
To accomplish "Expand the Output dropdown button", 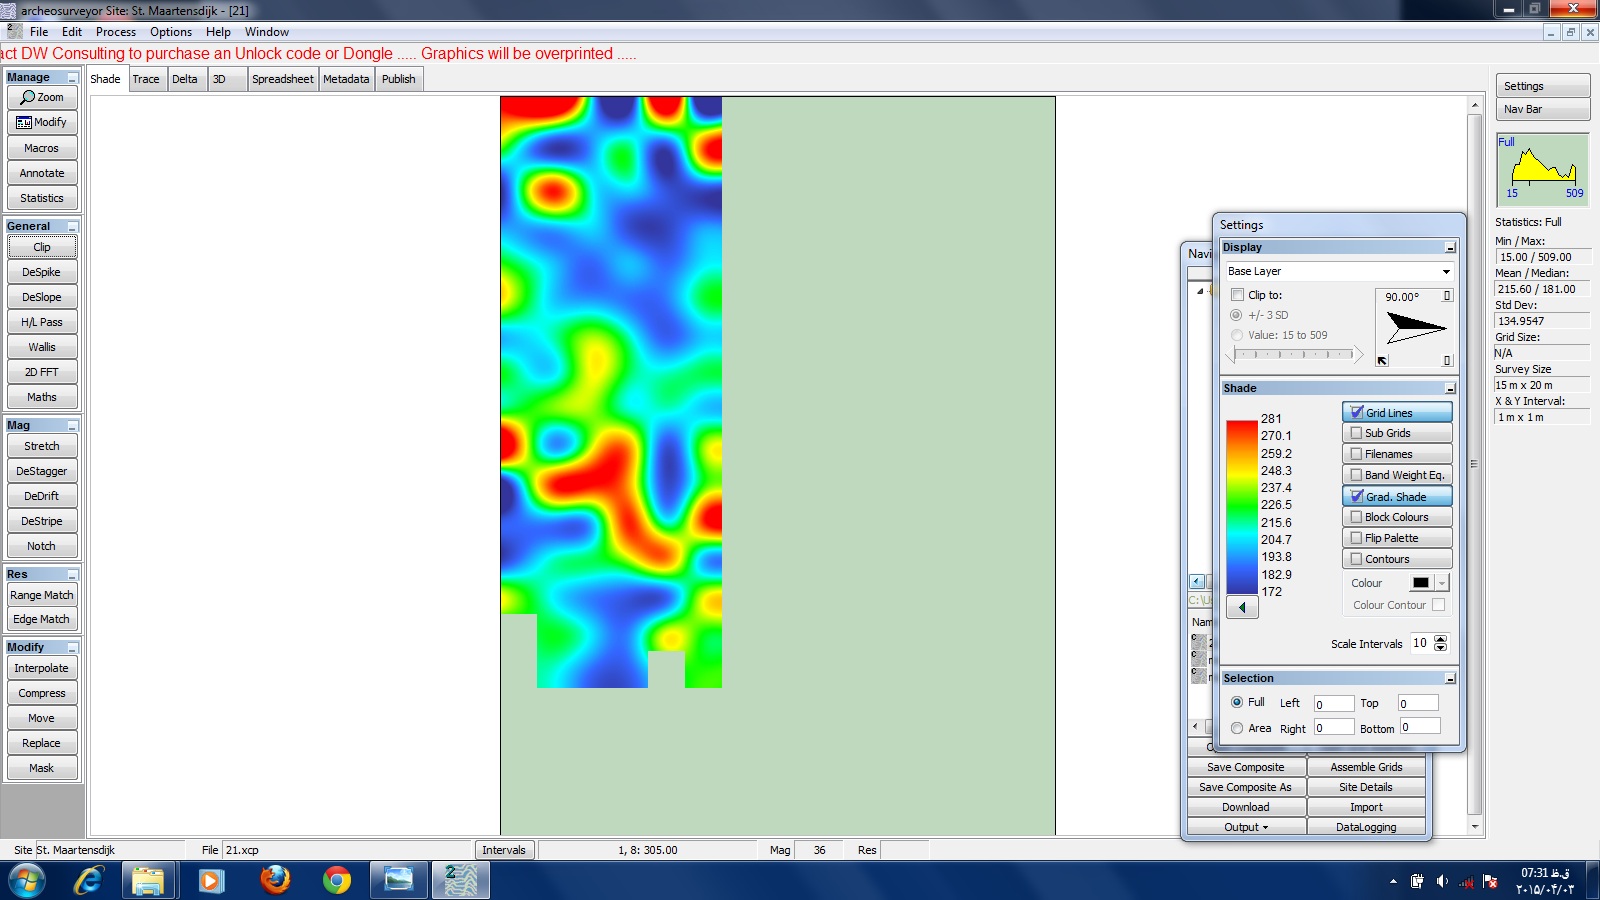I will 1246,827.
